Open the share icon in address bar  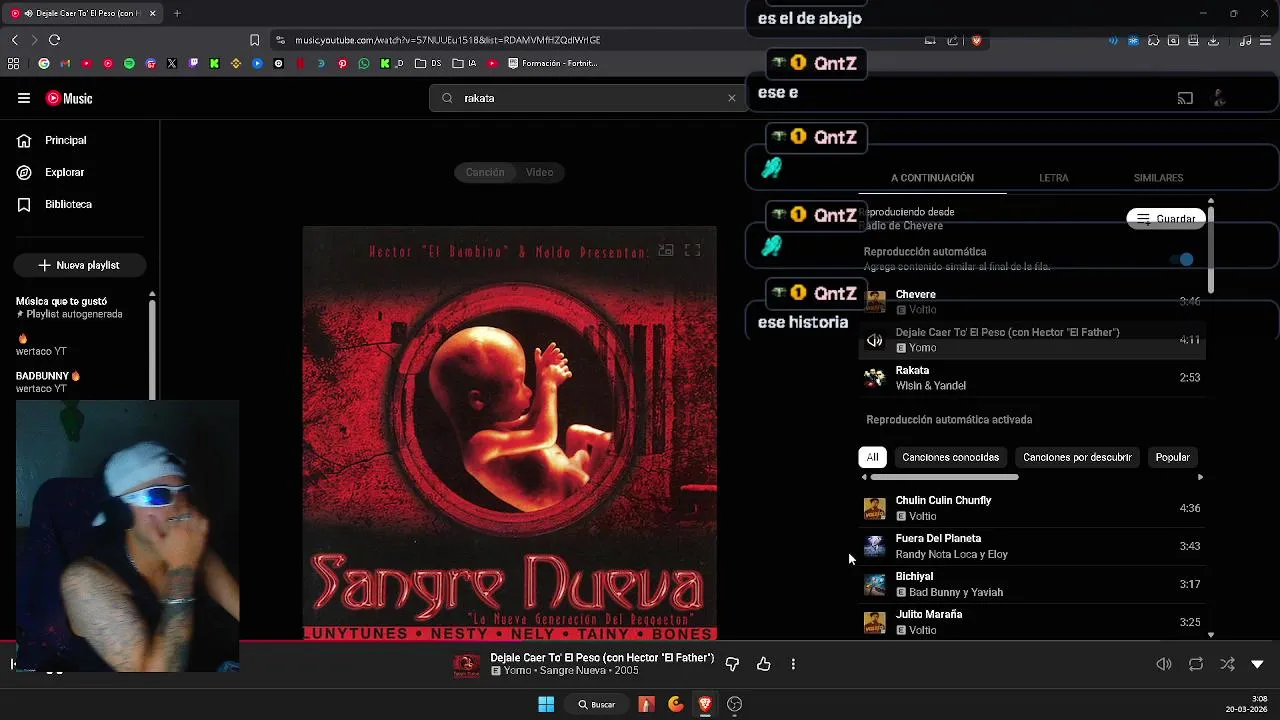click(x=953, y=40)
